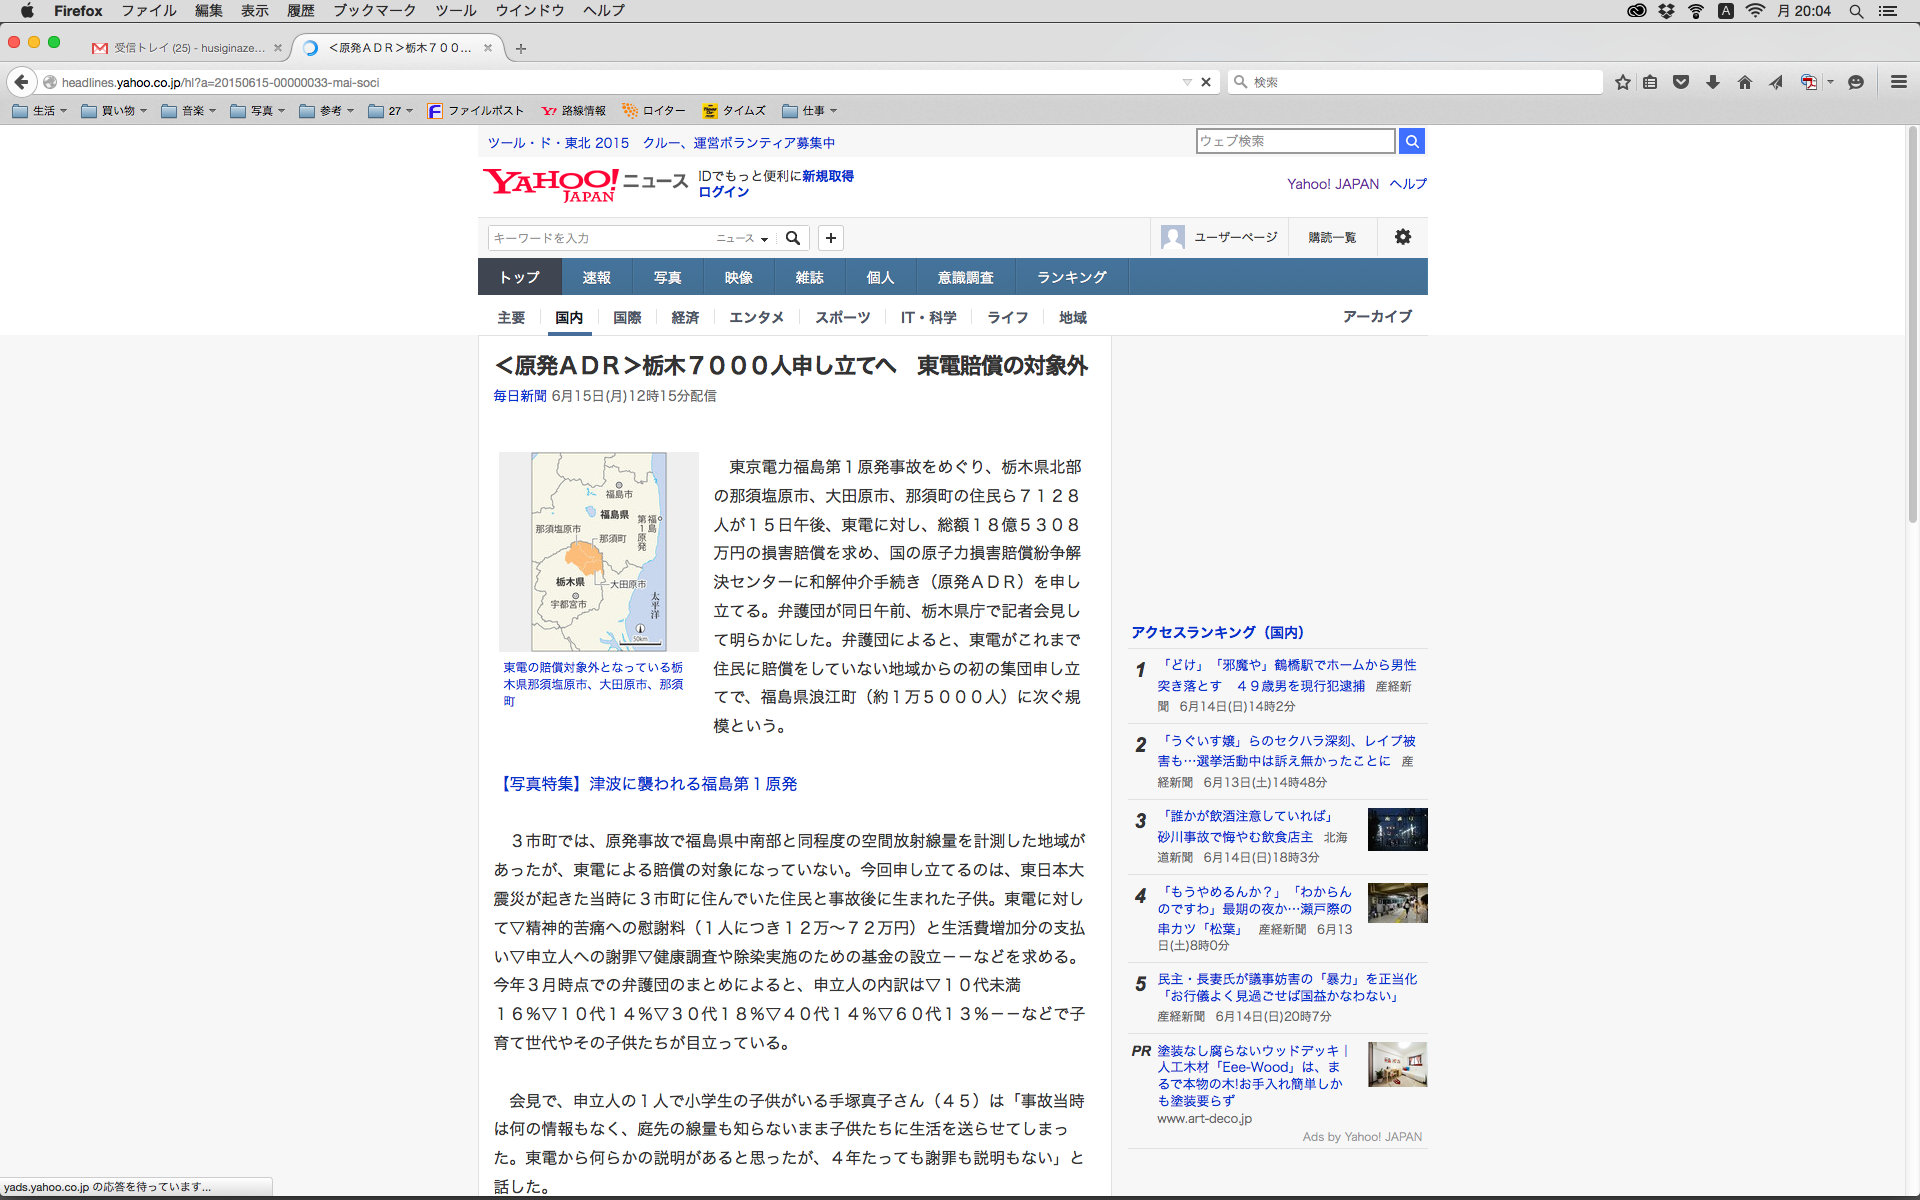Viewport: 1920px width, 1200px height.
Task: Open the Firefox hamburger menu
Action: [x=1898, y=82]
